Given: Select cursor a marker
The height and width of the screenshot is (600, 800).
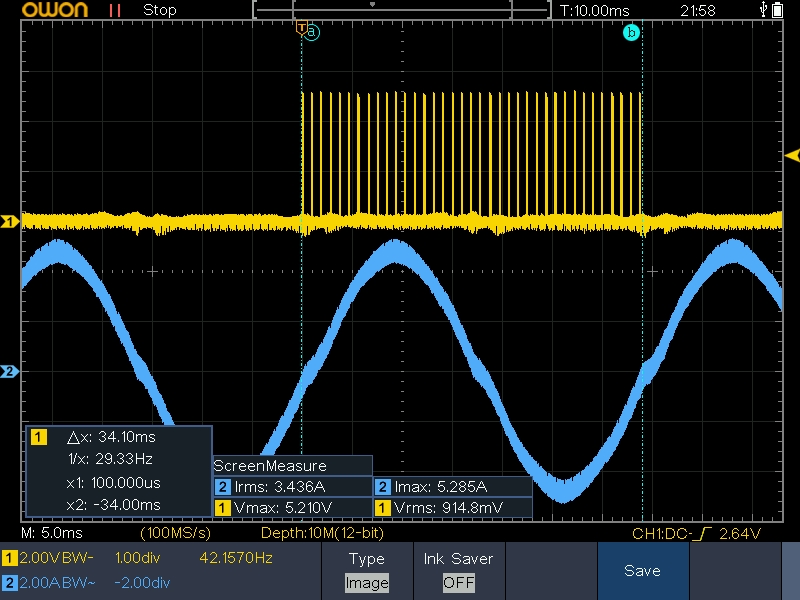Looking at the screenshot, I should (x=312, y=33).
